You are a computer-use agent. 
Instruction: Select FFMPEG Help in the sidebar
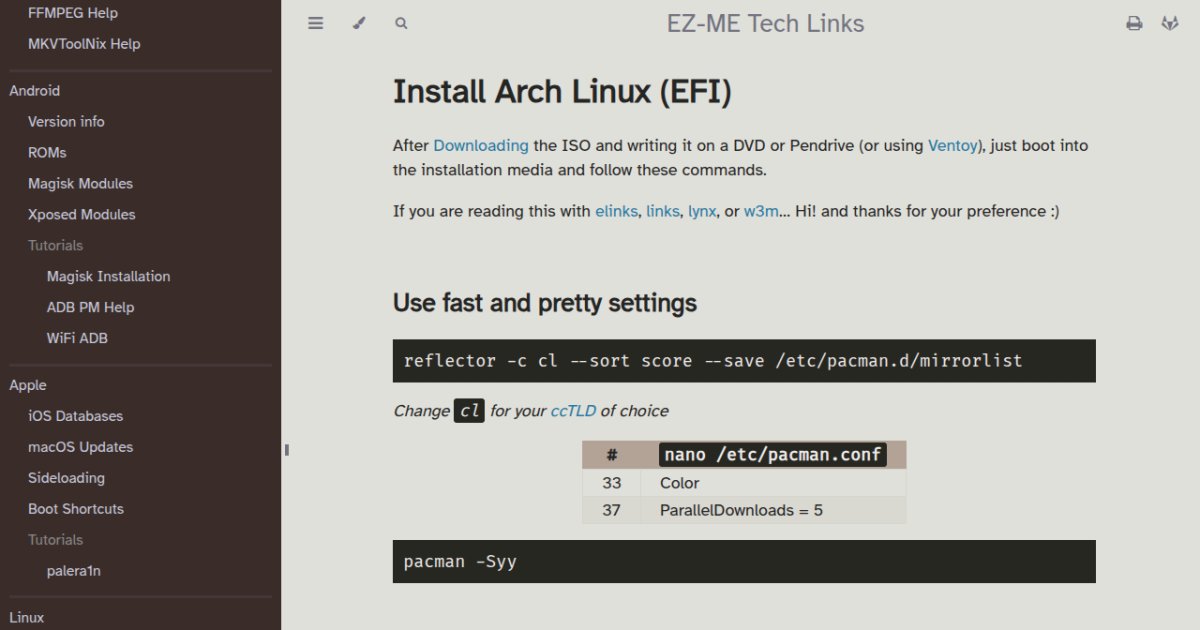point(71,12)
